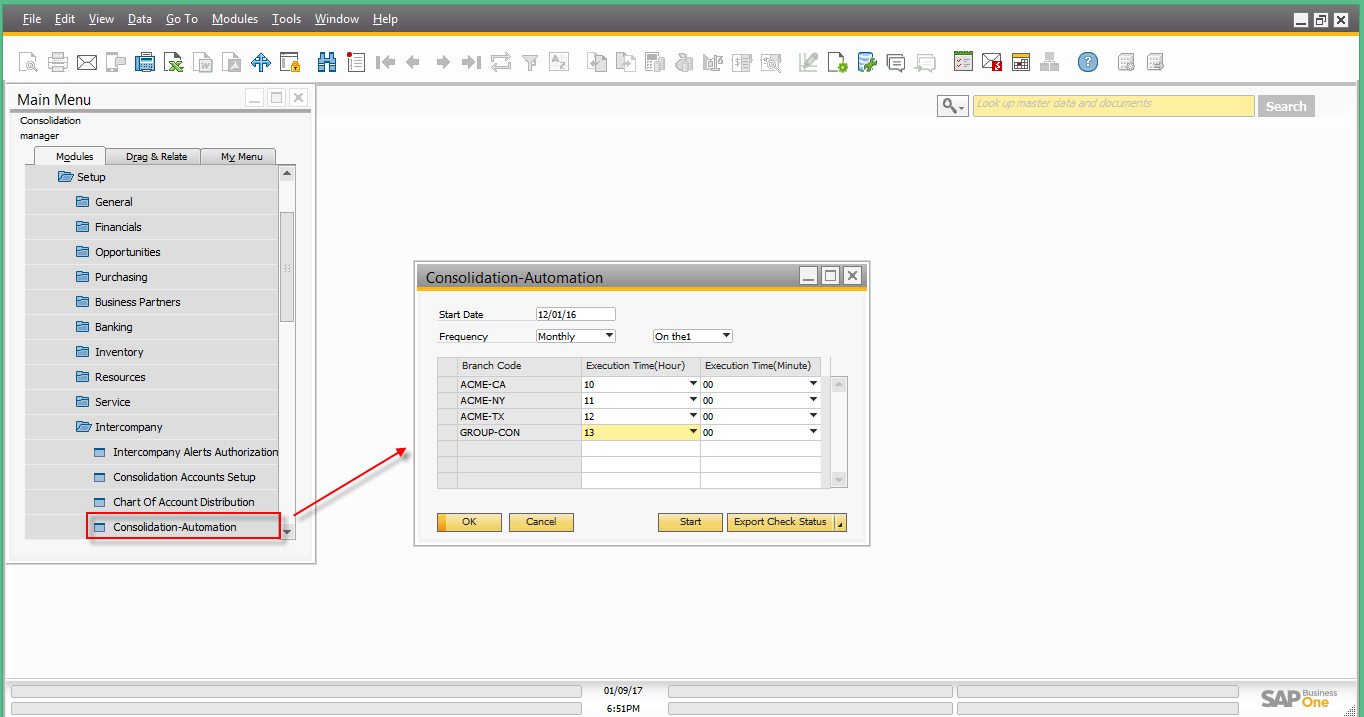
Task: Open the Lock Screen toolbar icon
Action: [290, 63]
